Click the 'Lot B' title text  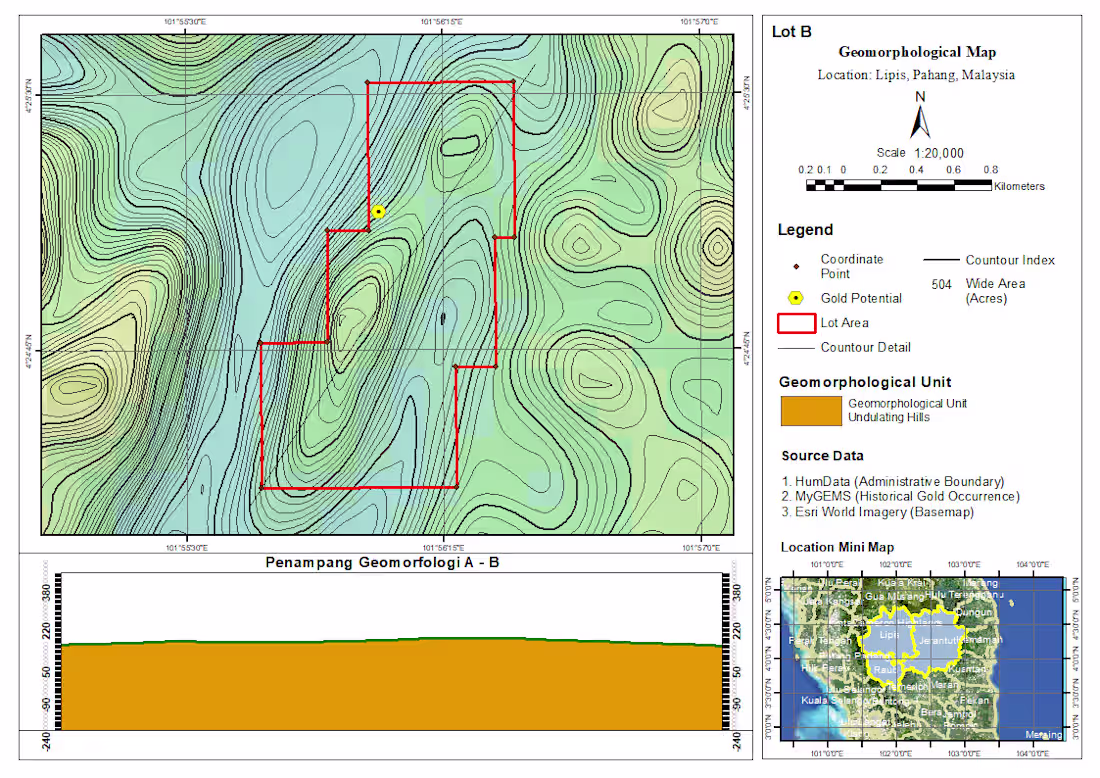791,32
